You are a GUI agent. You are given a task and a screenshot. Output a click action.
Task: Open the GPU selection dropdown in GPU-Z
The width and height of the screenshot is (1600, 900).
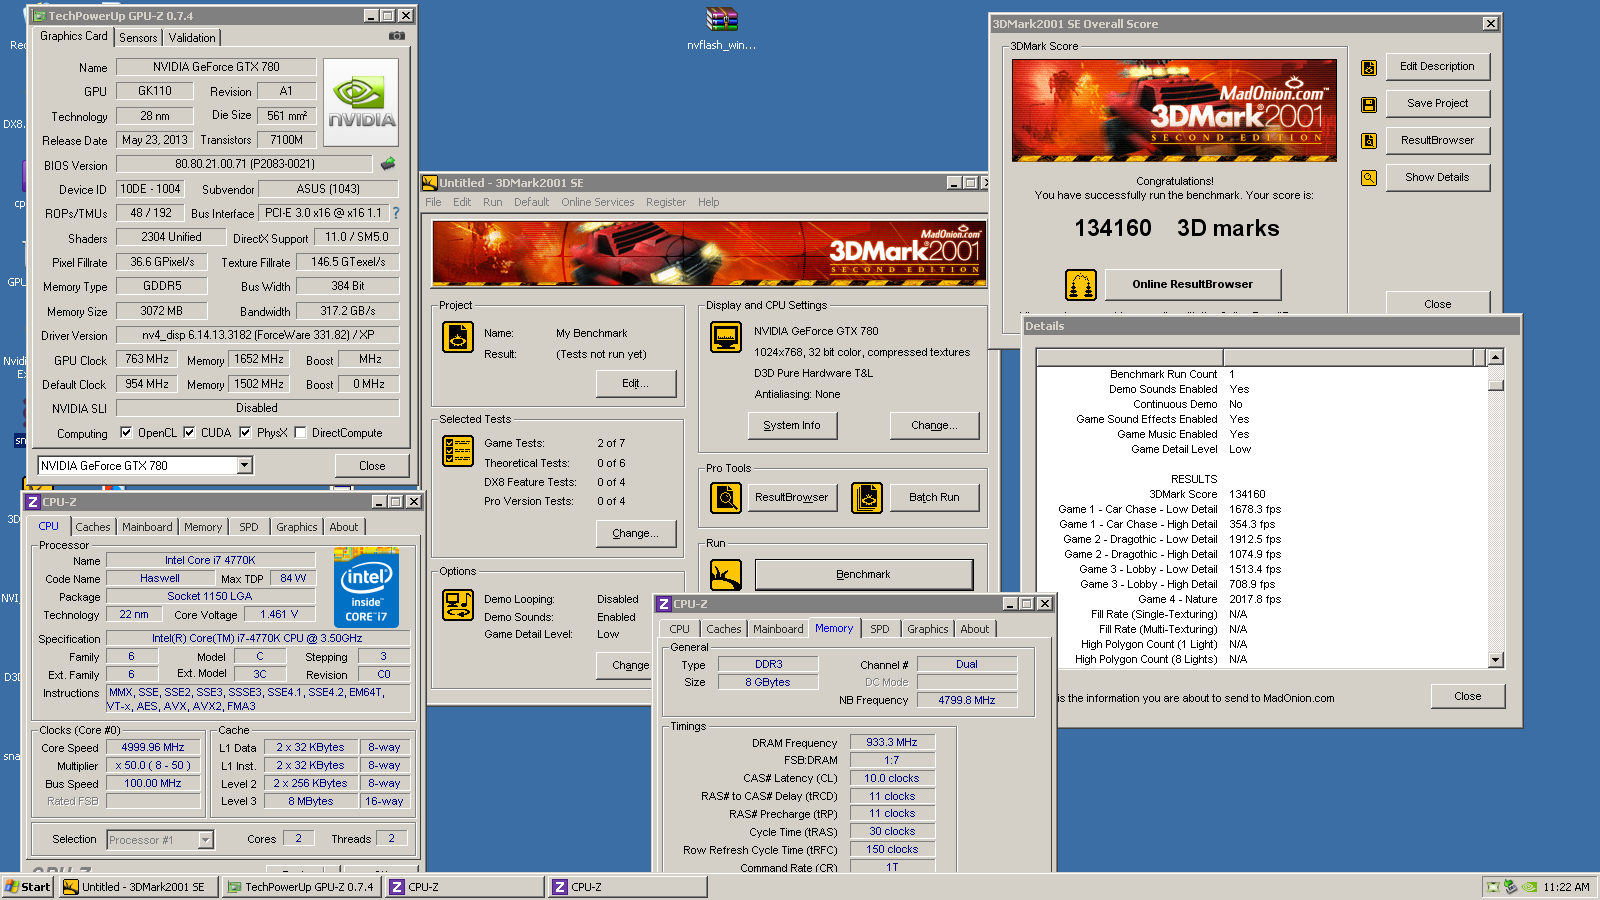pos(244,465)
